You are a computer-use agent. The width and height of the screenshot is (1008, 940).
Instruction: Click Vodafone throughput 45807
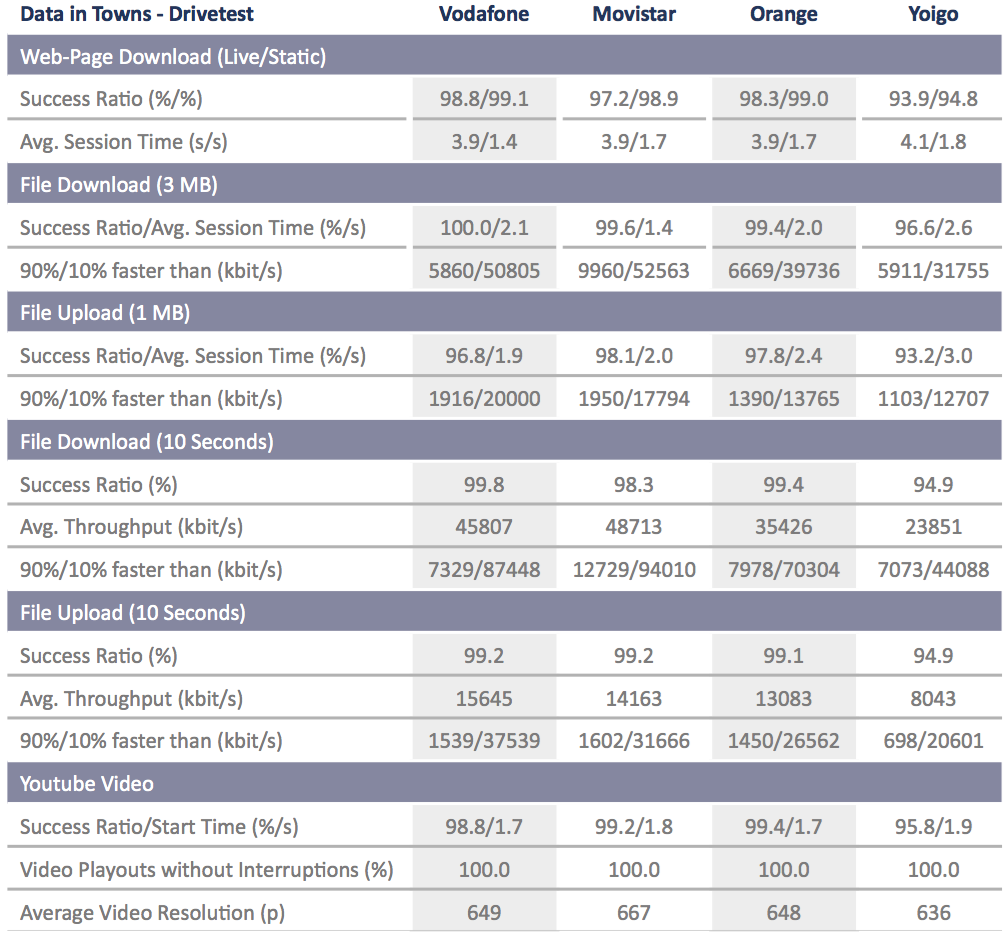click(x=484, y=527)
